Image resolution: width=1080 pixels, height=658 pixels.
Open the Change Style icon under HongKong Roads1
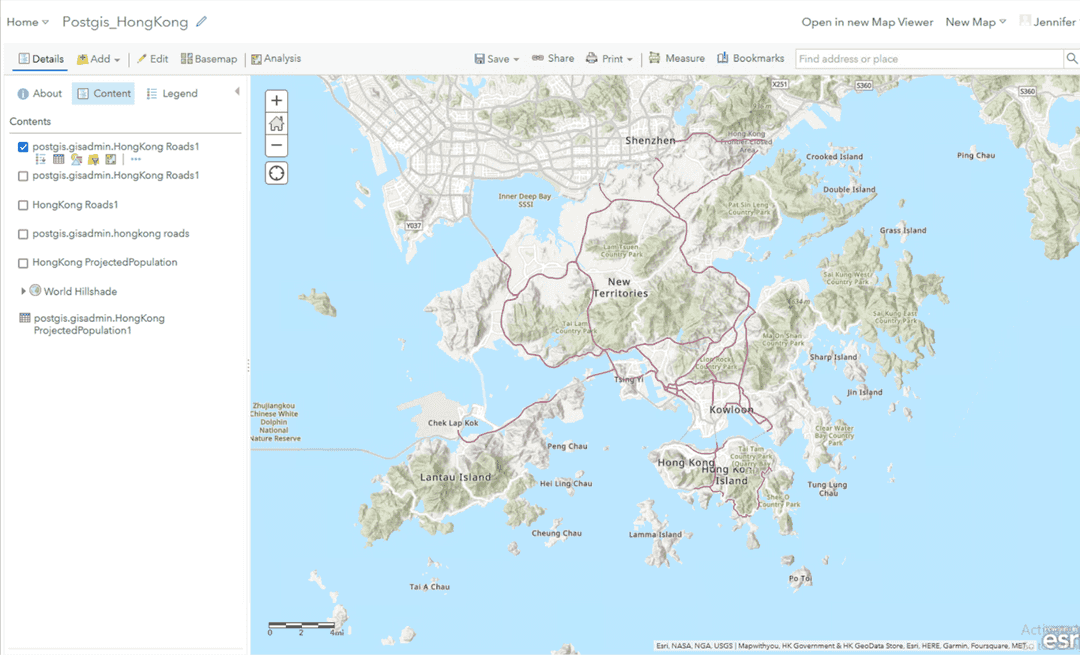click(76, 159)
